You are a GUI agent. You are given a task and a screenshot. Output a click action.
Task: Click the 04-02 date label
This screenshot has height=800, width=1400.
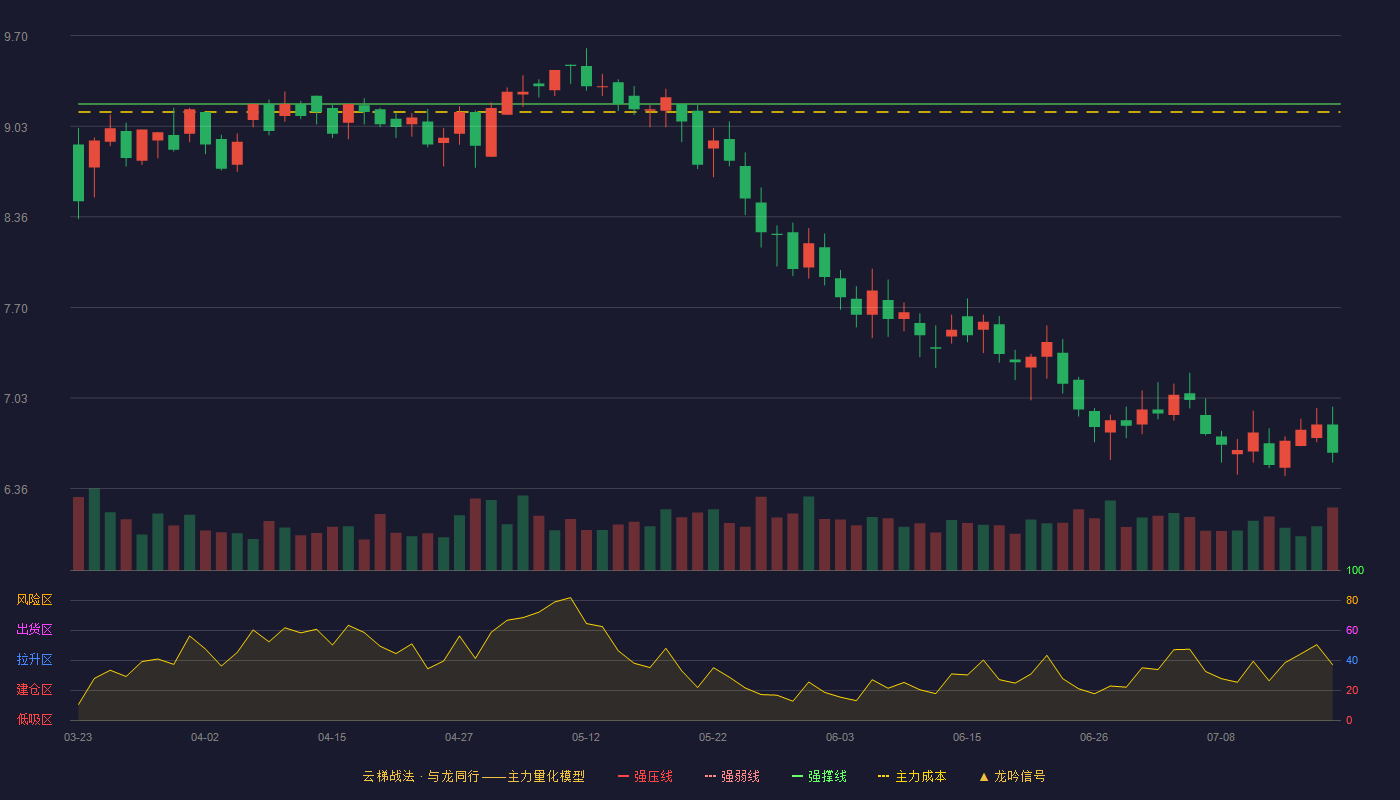pos(205,737)
